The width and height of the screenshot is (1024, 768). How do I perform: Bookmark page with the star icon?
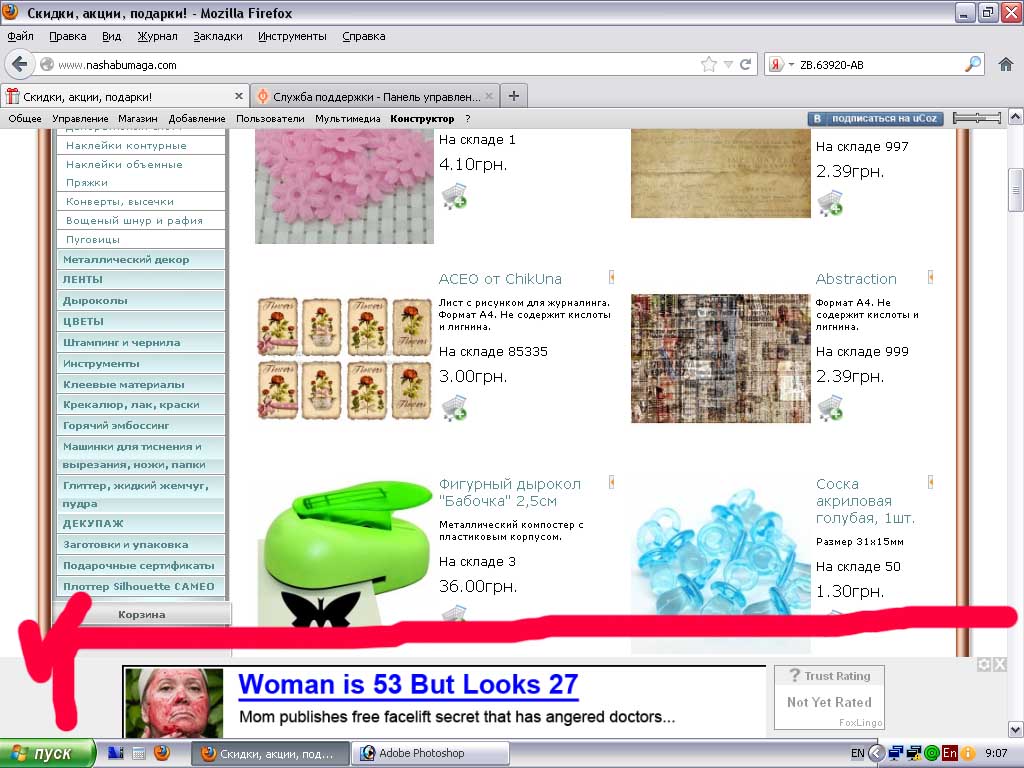pos(708,64)
